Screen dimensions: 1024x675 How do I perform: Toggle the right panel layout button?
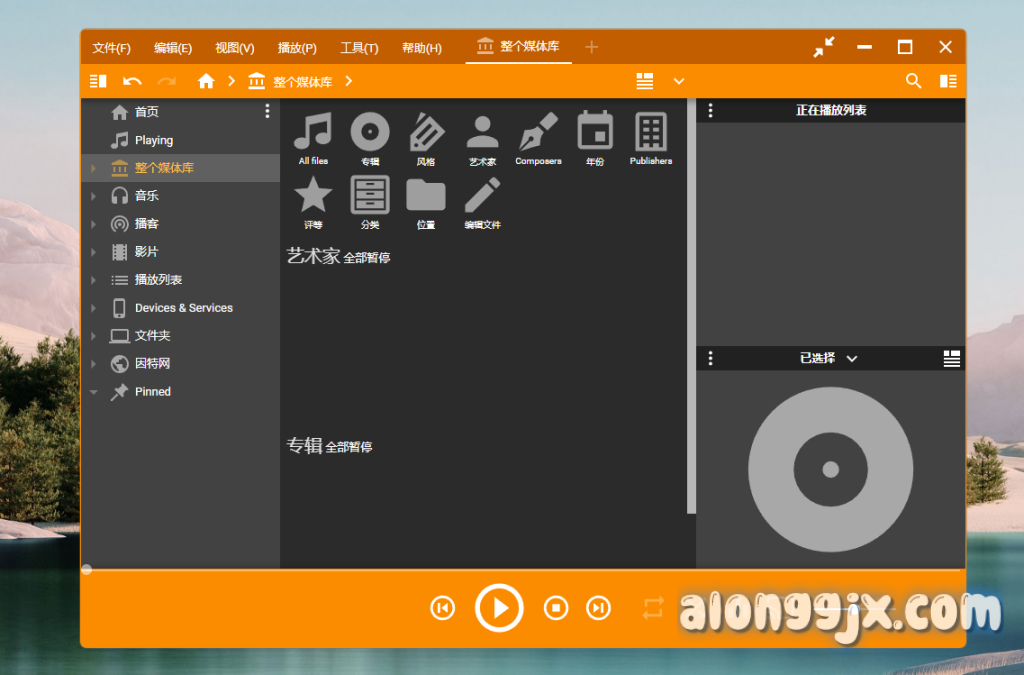click(948, 81)
